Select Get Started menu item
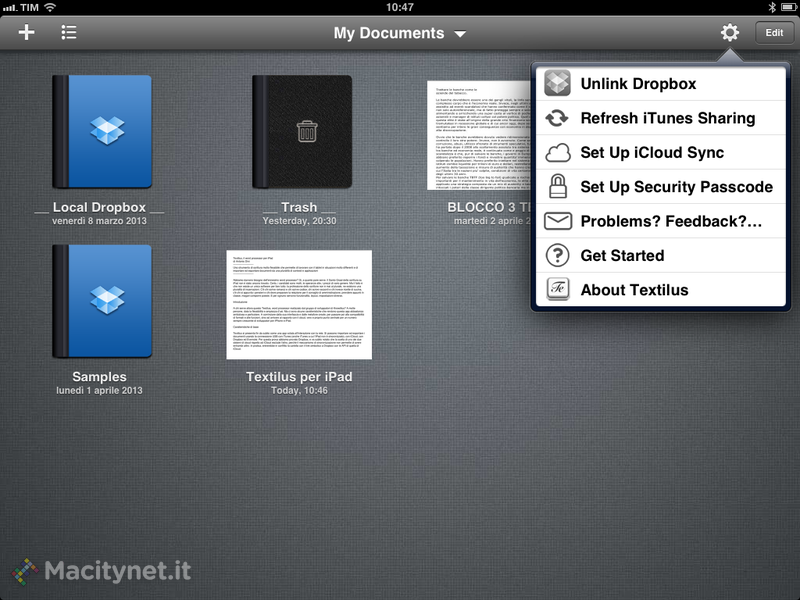This screenshot has height=600, width=800. tap(660, 255)
